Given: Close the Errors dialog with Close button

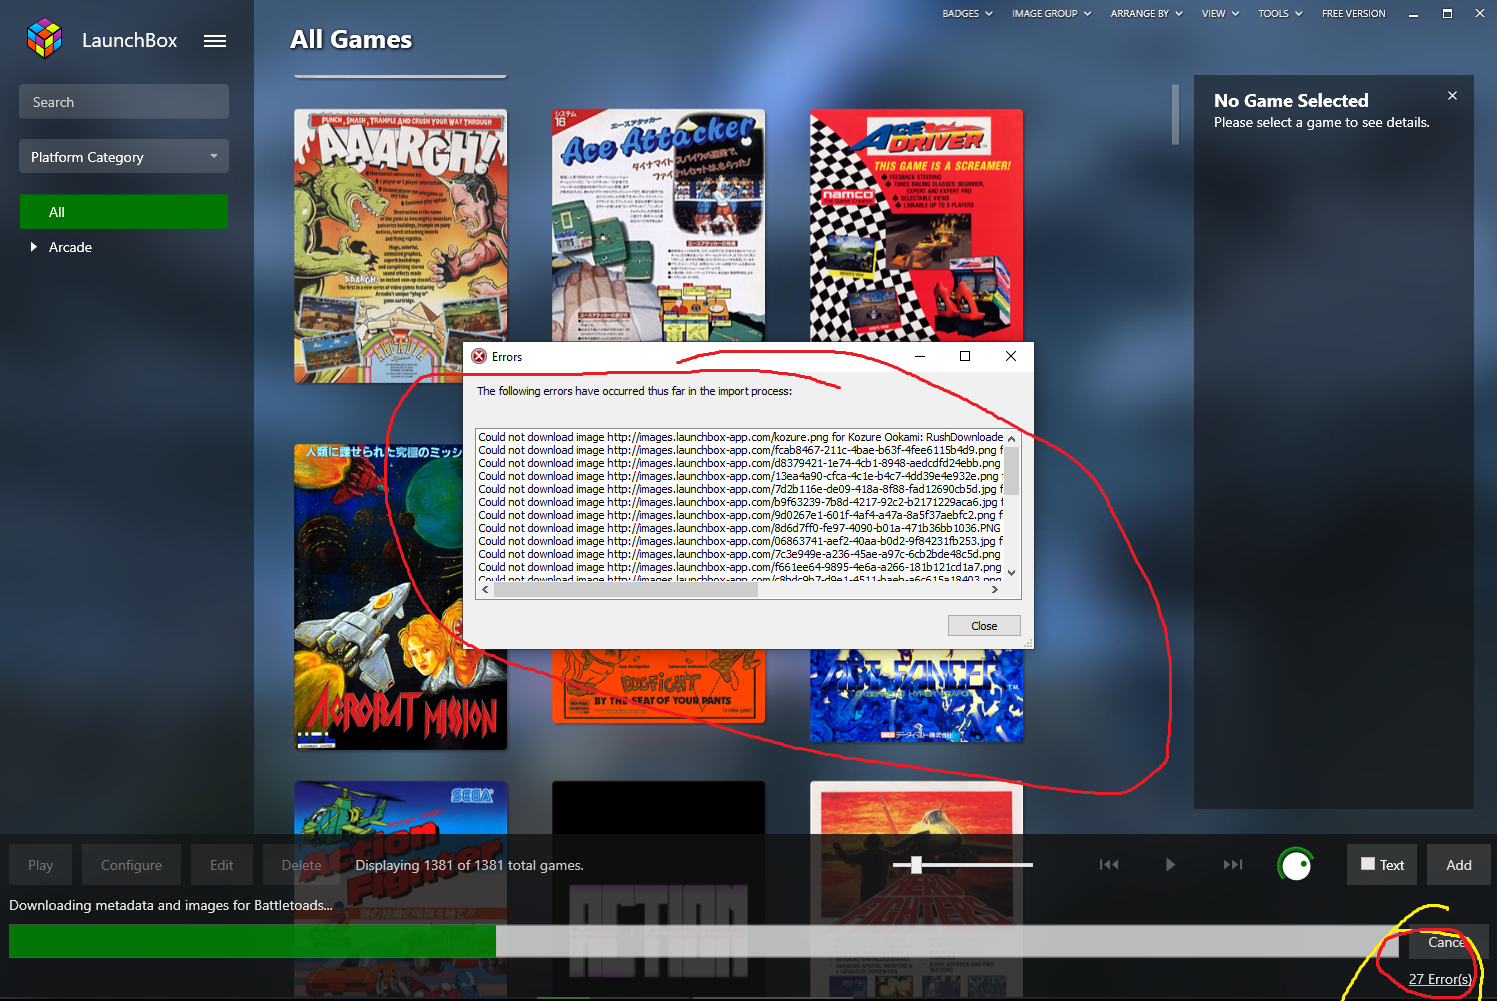Looking at the screenshot, I should [984, 626].
